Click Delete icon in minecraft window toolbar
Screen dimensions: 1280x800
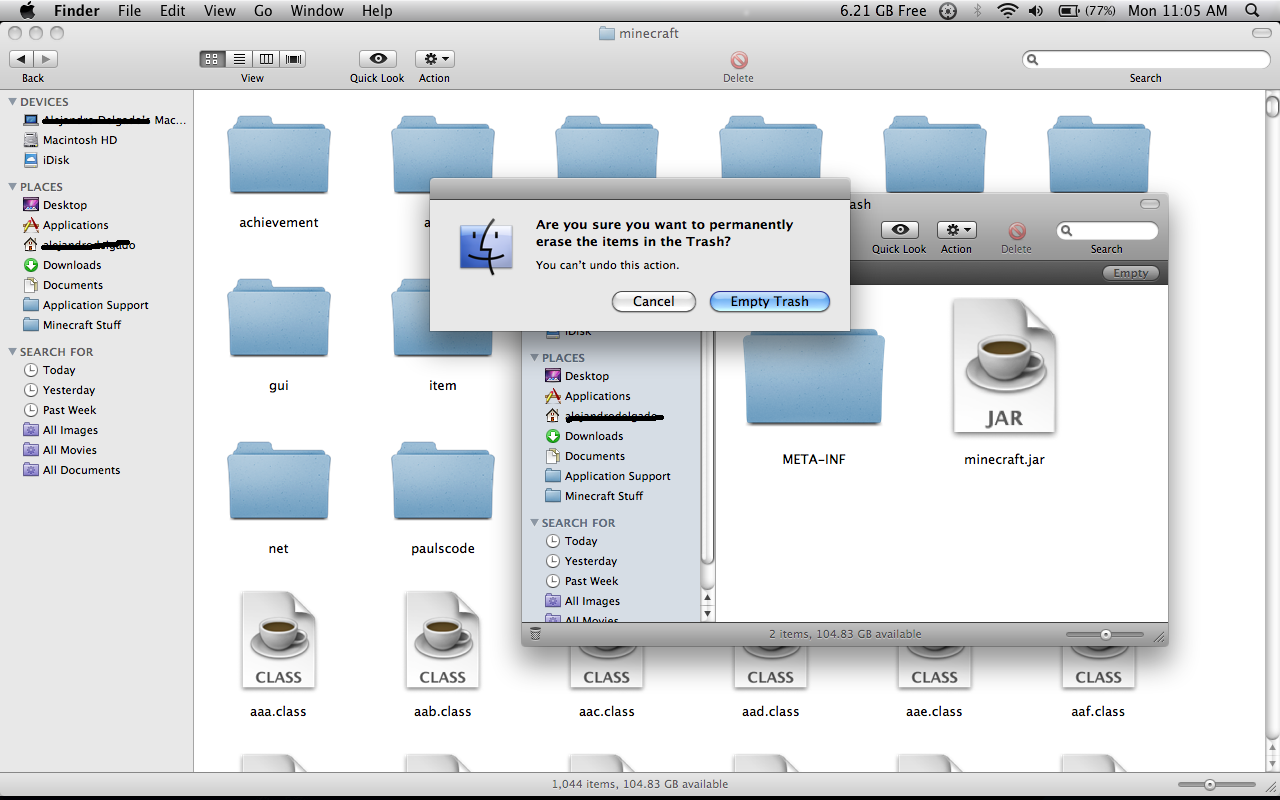[x=739, y=60]
